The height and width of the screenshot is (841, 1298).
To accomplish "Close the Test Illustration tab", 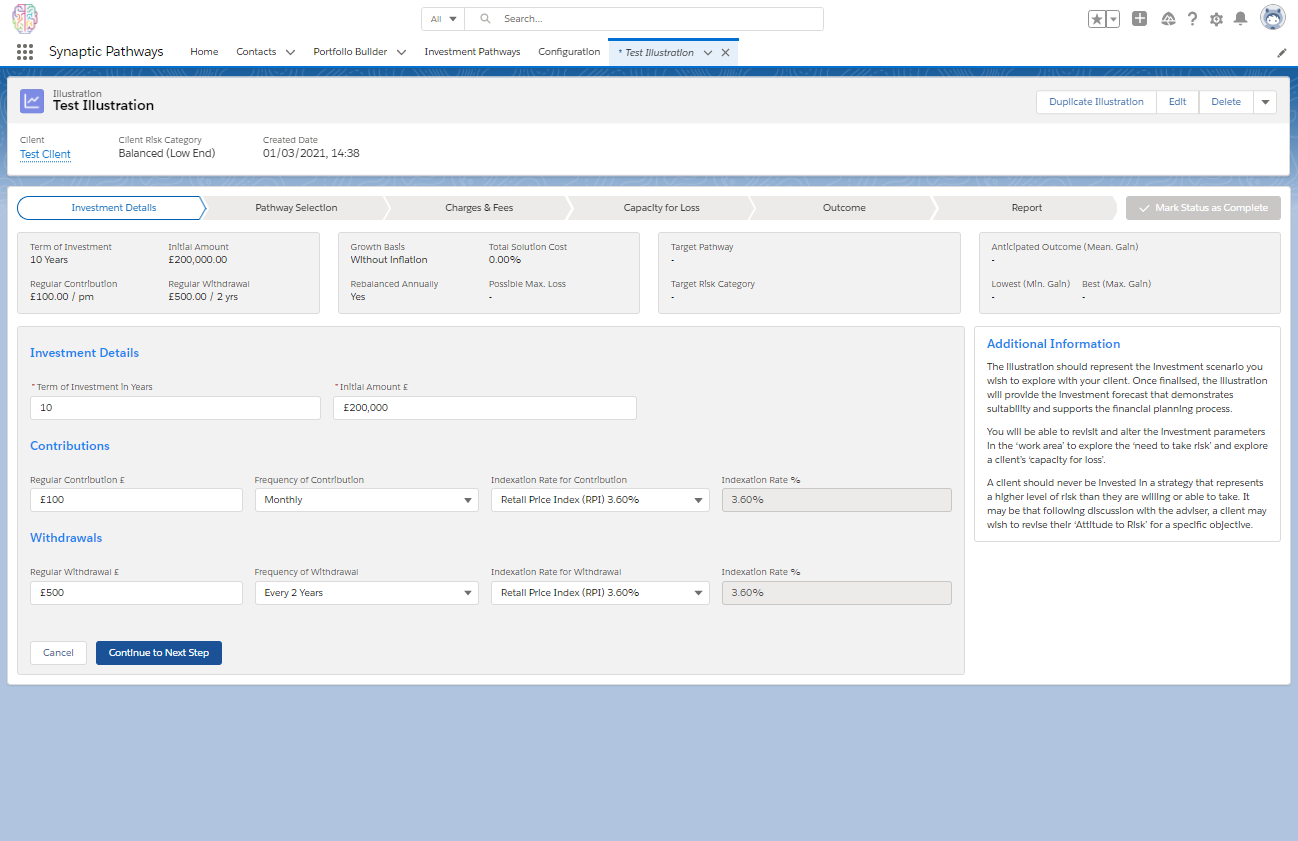I will (x=725, y=52).
